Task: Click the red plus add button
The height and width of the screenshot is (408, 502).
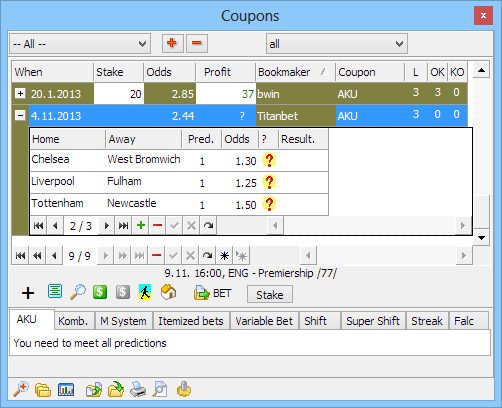Action: click(x=173, y=43)
